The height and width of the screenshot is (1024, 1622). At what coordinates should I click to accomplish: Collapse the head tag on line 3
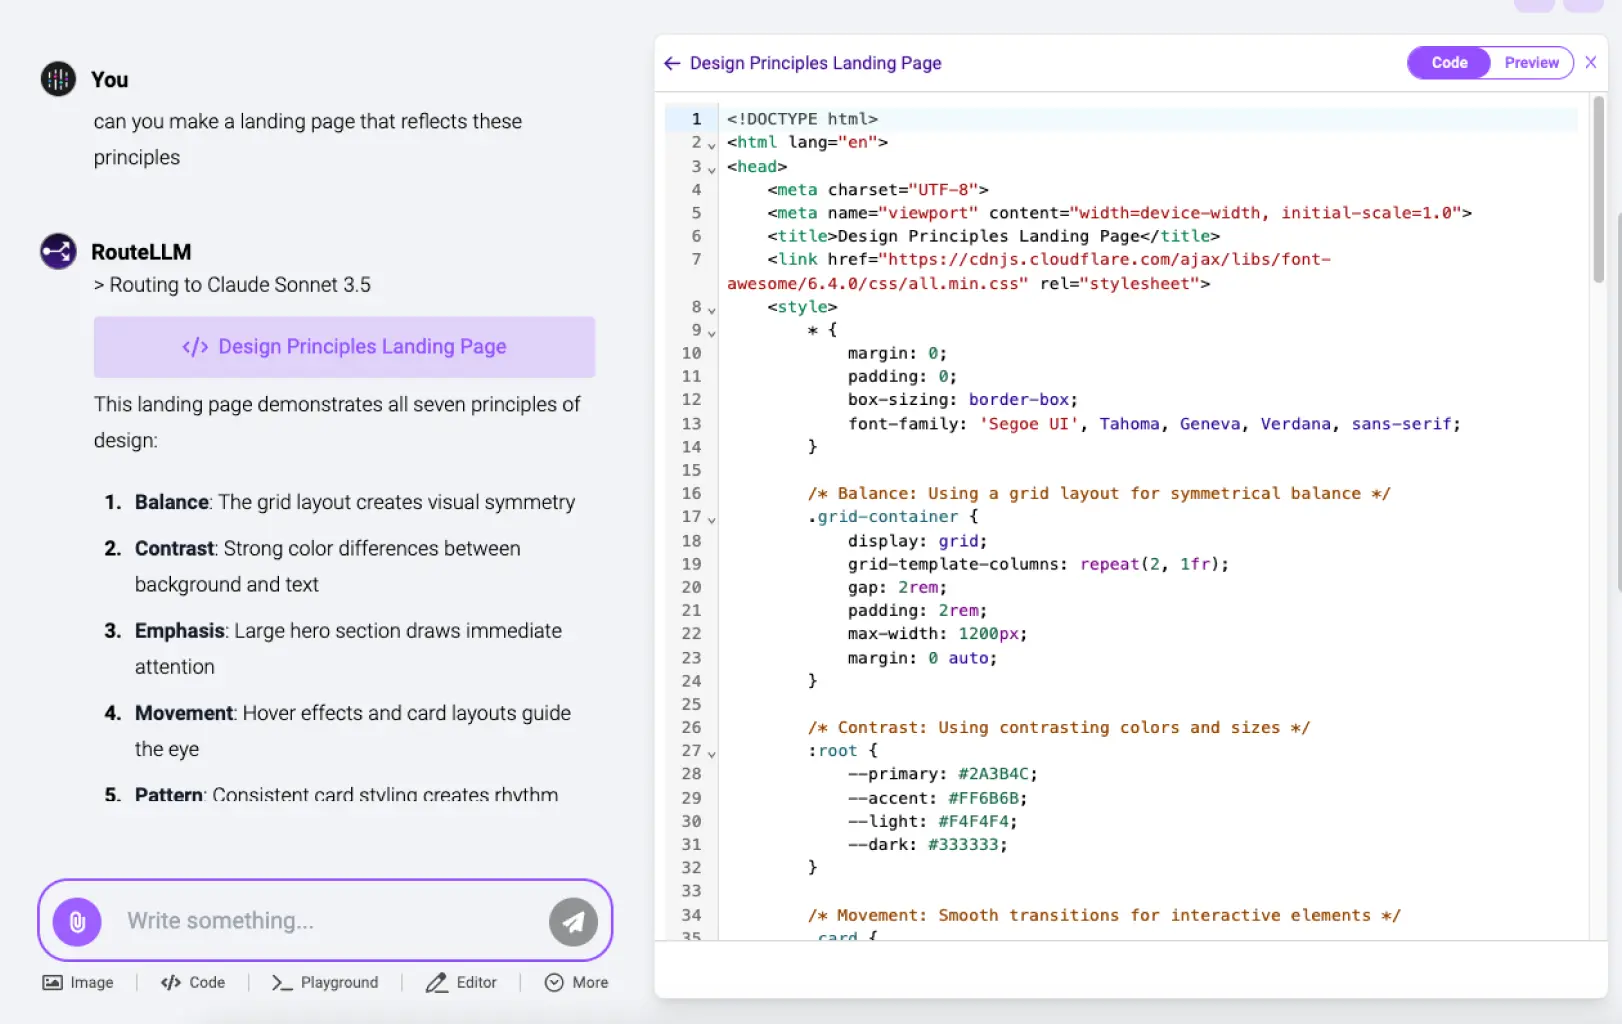click(712, 169)
